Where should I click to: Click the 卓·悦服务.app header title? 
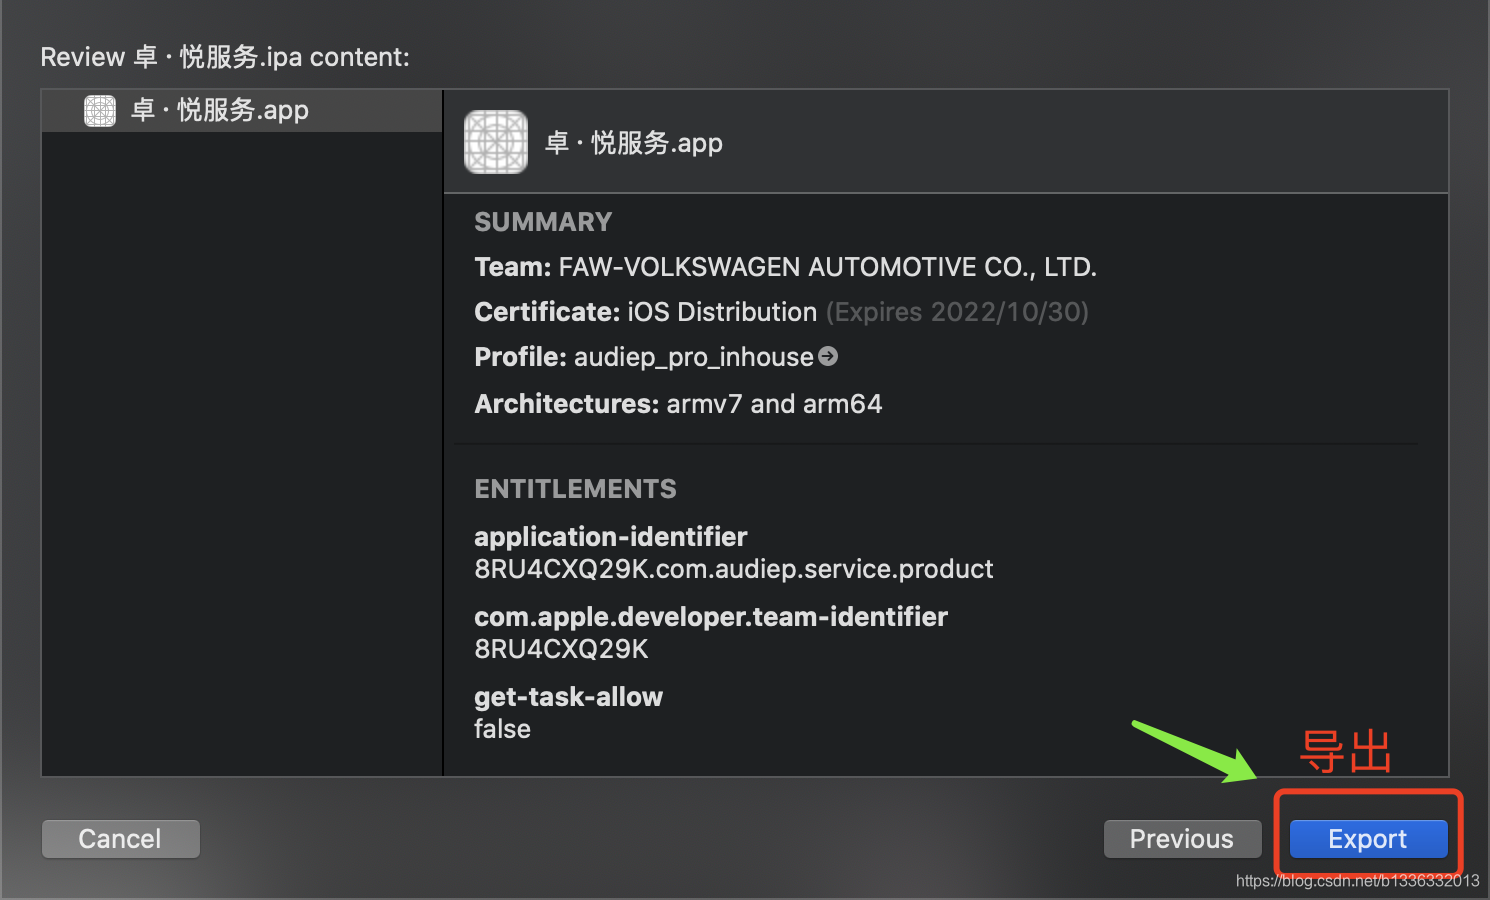[x=634, y=143]
